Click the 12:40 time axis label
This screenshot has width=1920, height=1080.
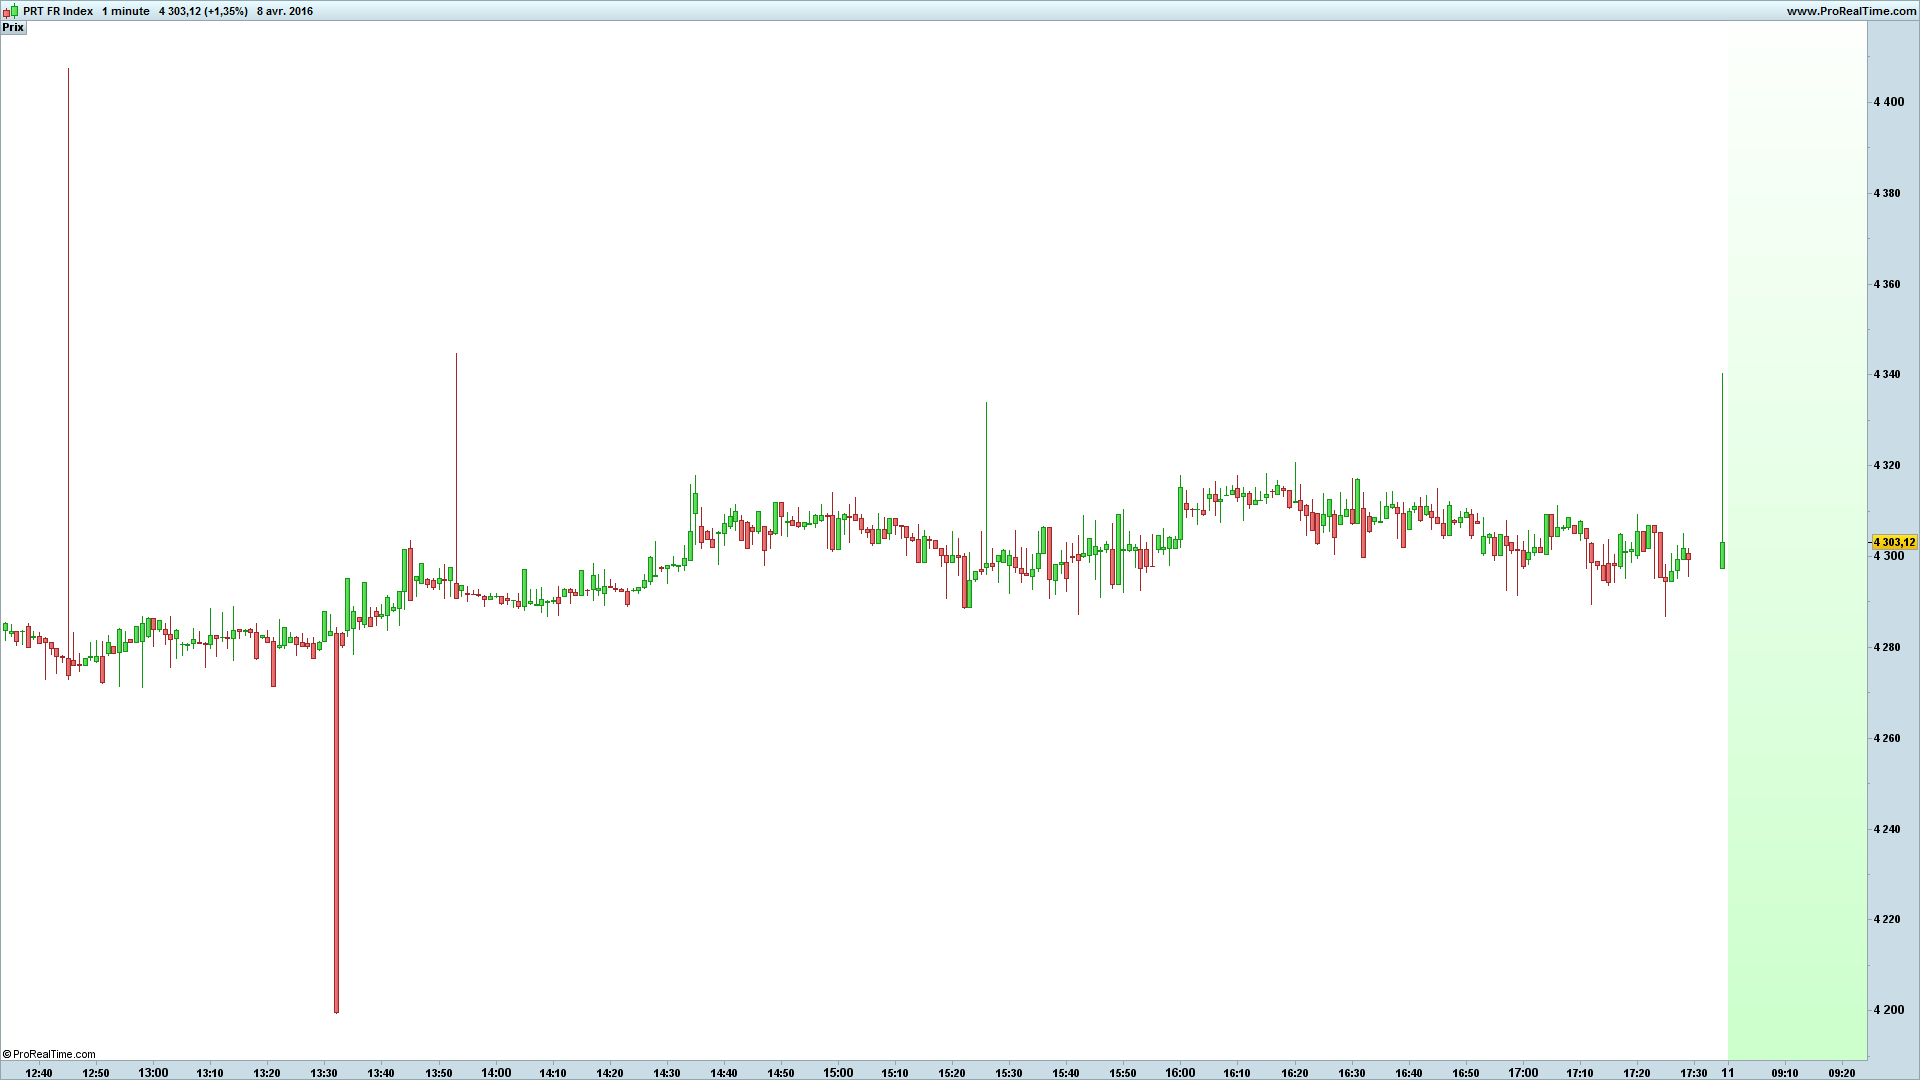pos(39,1073)
